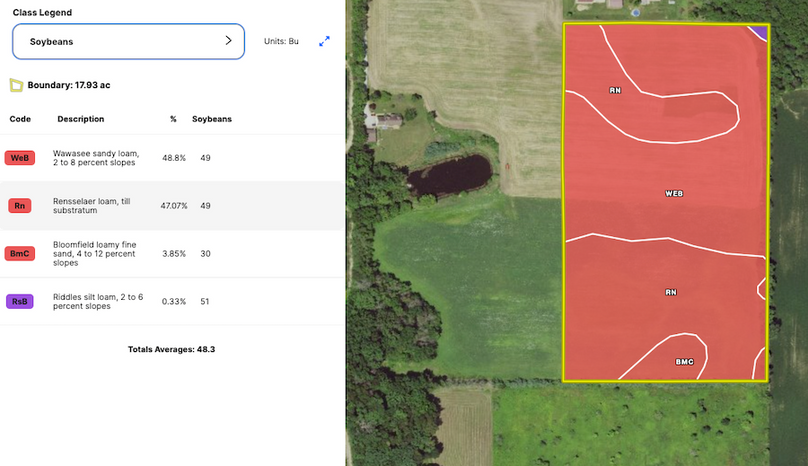Click the dark pond on the satellite map
The width and height of the screenshot is (808, 466).
[449, 176]
